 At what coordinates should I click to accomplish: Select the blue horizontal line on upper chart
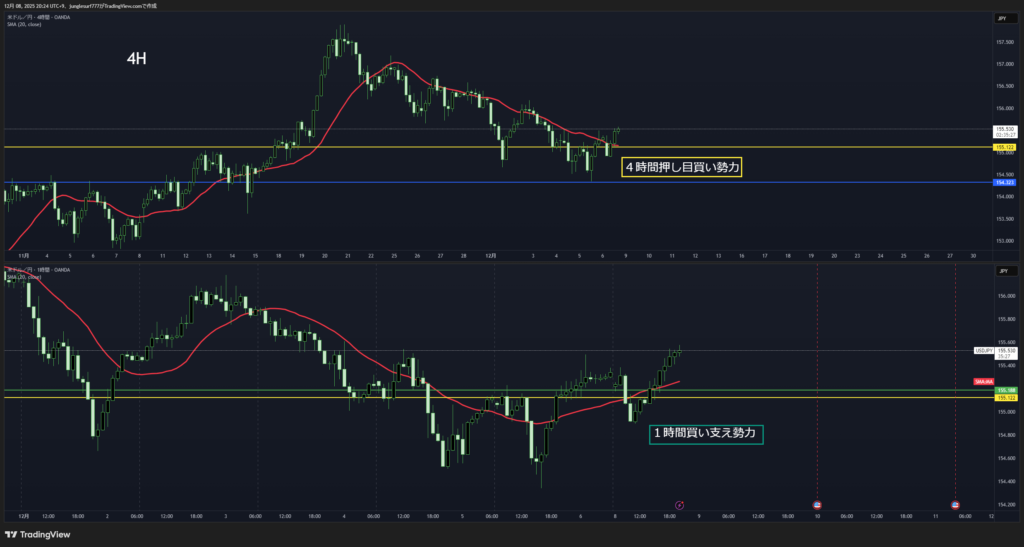click(400, 183)
